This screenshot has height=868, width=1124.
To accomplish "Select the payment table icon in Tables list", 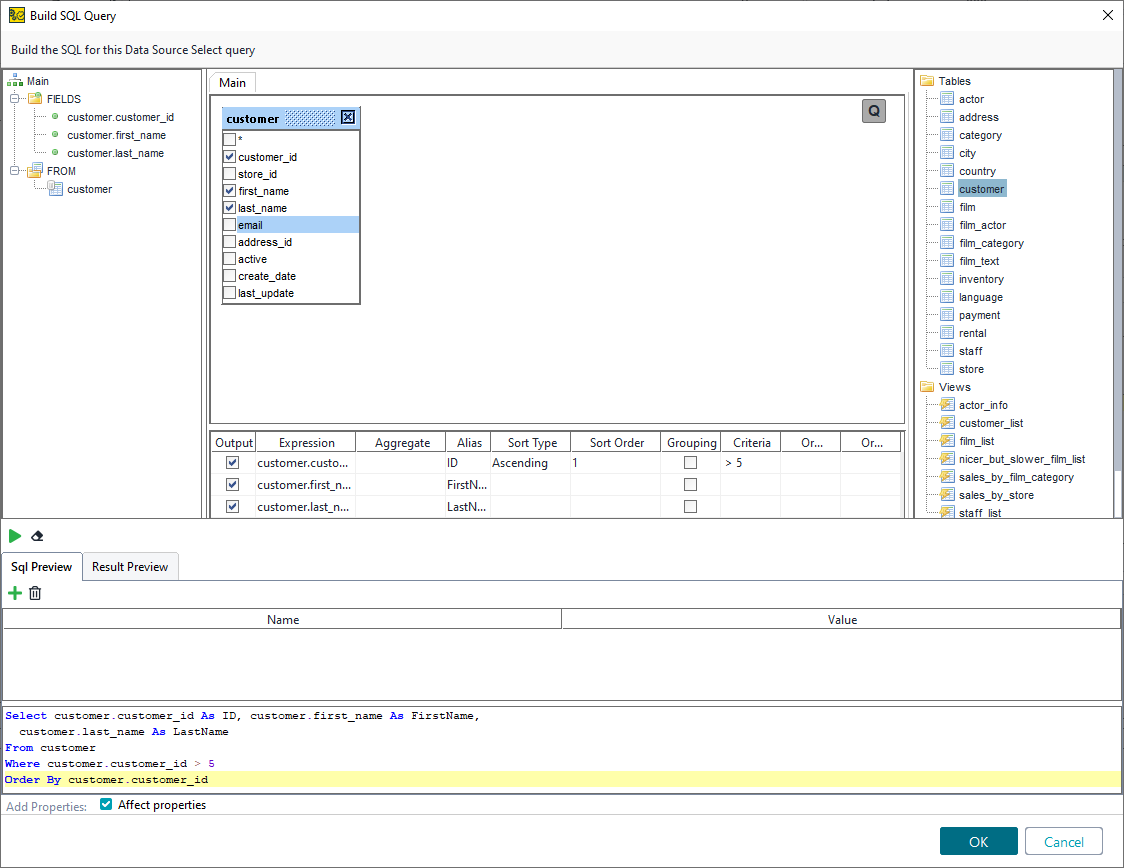I will click(x=948, y=314).
